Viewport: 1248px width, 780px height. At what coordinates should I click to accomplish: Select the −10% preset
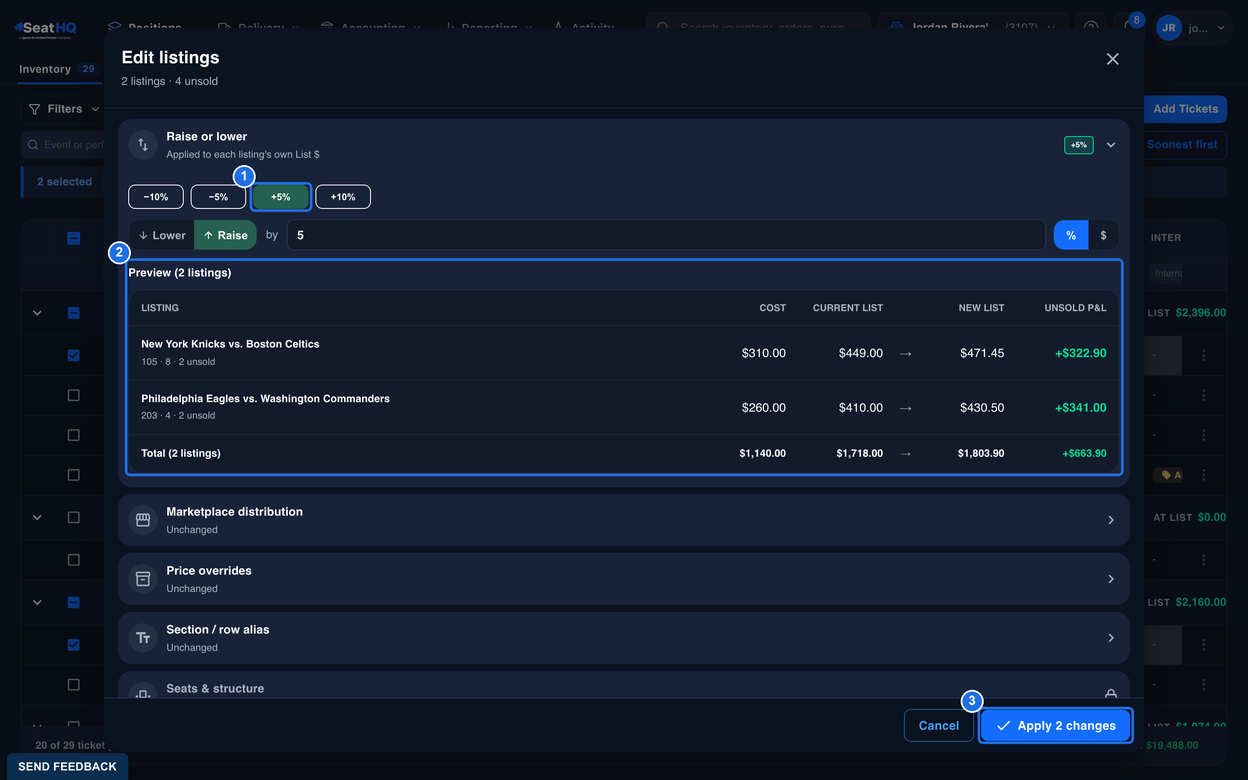[x=155, y=197]
